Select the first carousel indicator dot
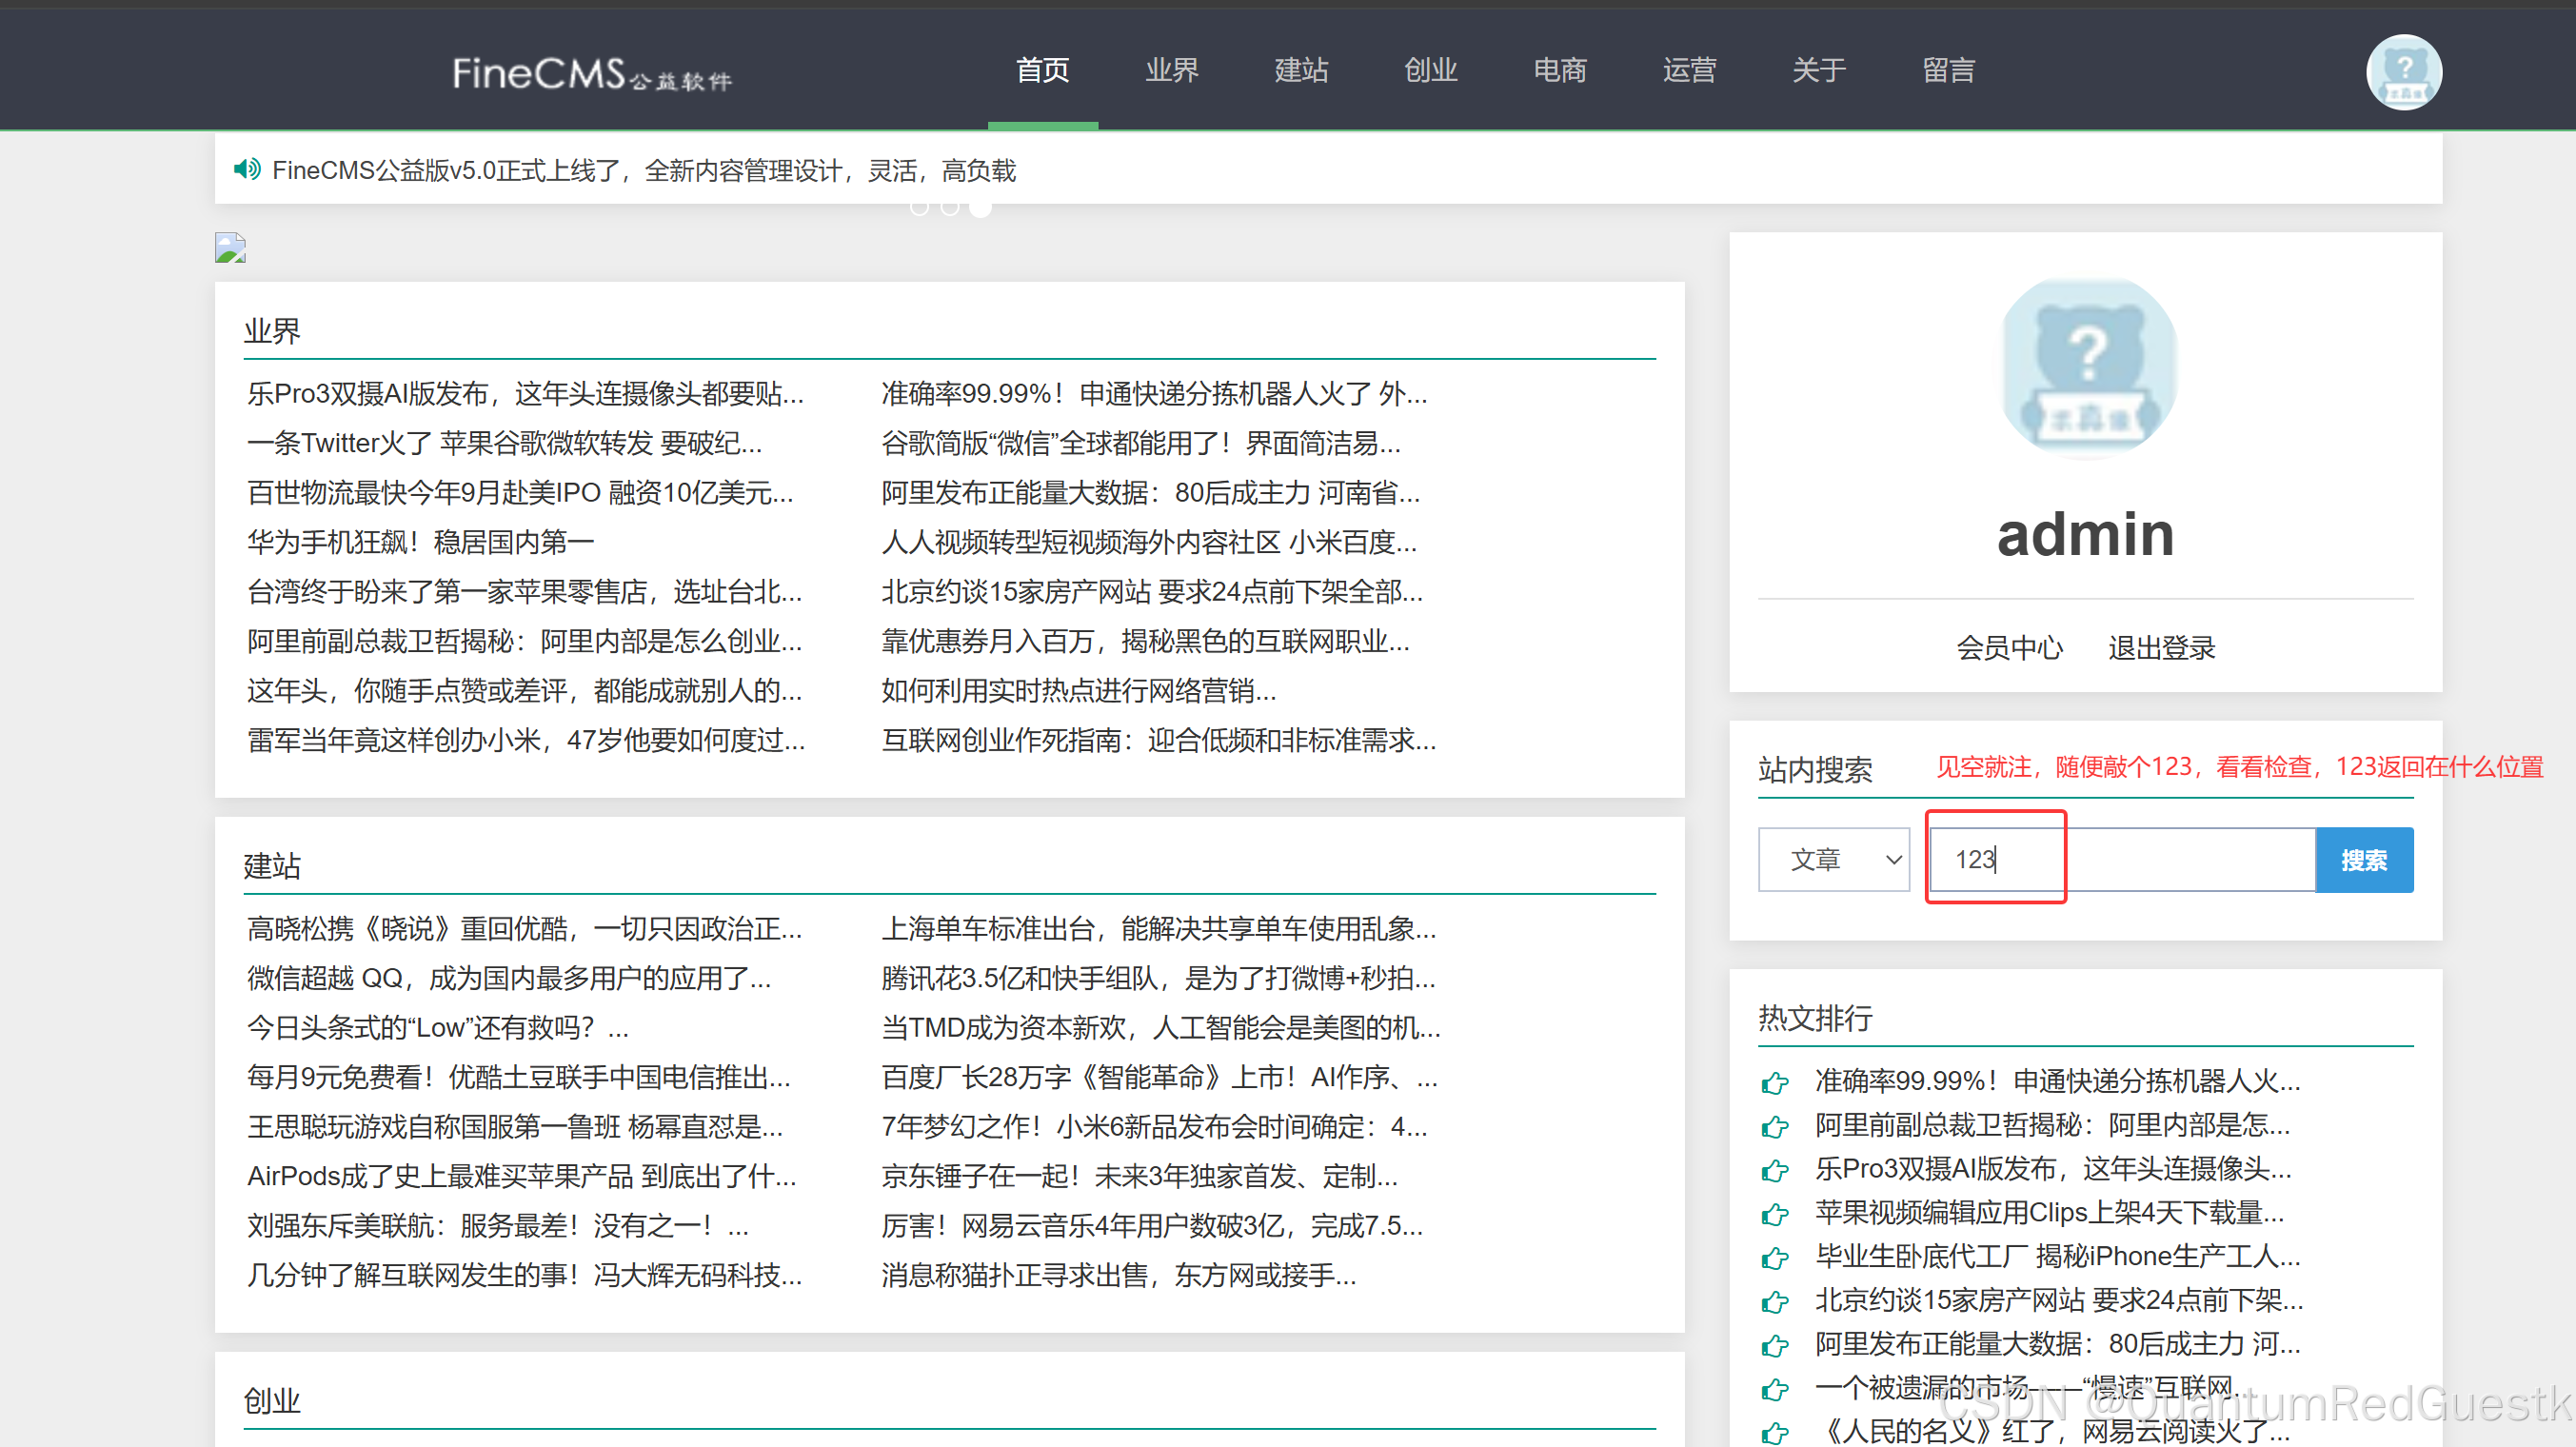The image size is (2576, 1447). pyautogui.click(x=919, y=207)
